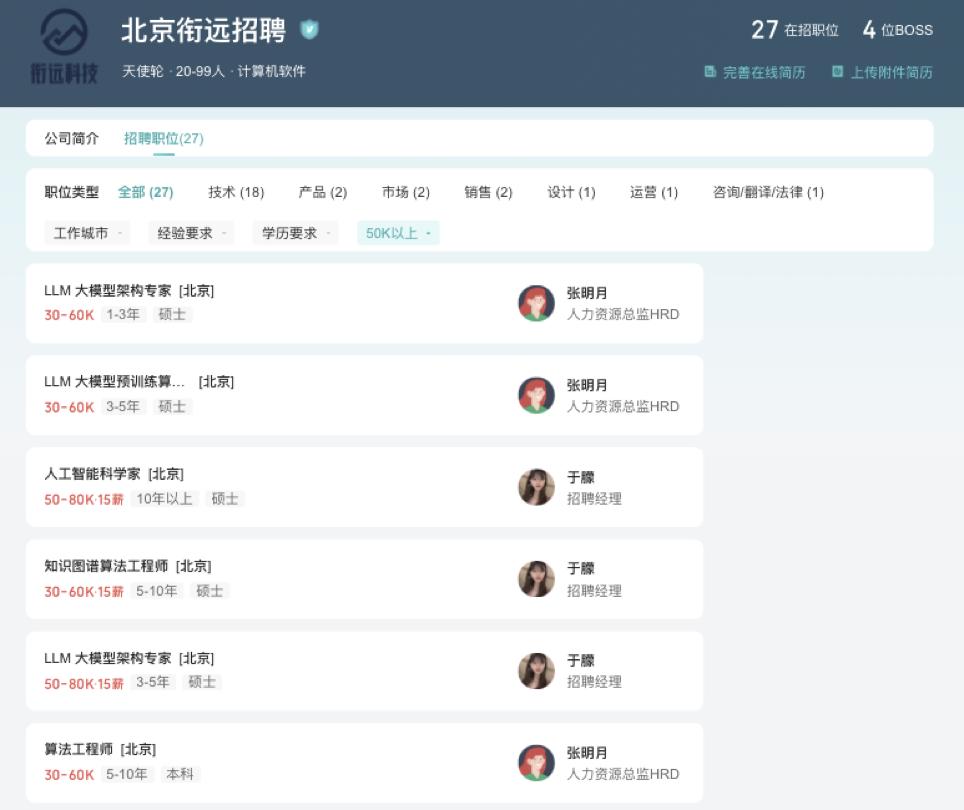
Task: Filter jobs by 产品 (2) category
Action: pos(322,192)
